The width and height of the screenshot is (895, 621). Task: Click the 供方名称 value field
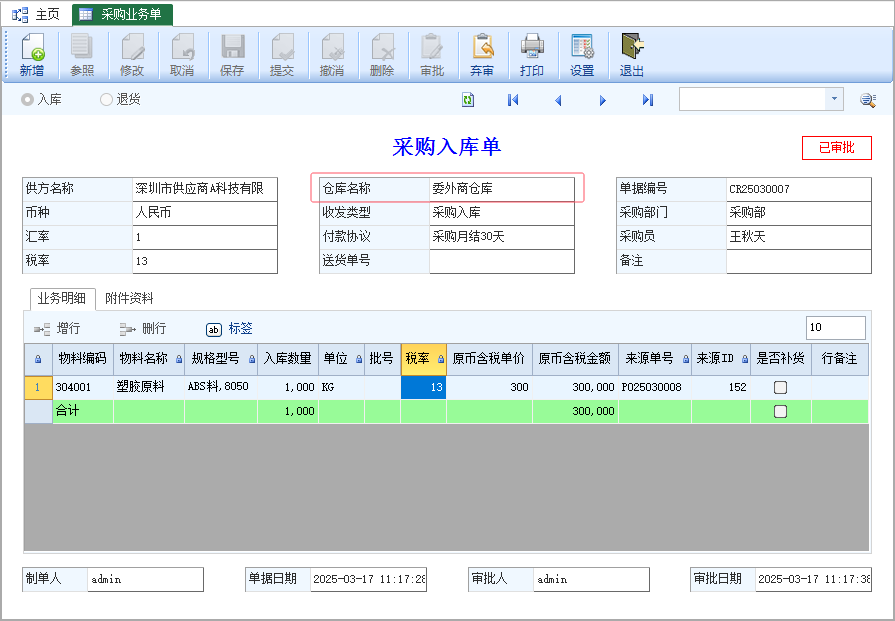tap(205, 189)
